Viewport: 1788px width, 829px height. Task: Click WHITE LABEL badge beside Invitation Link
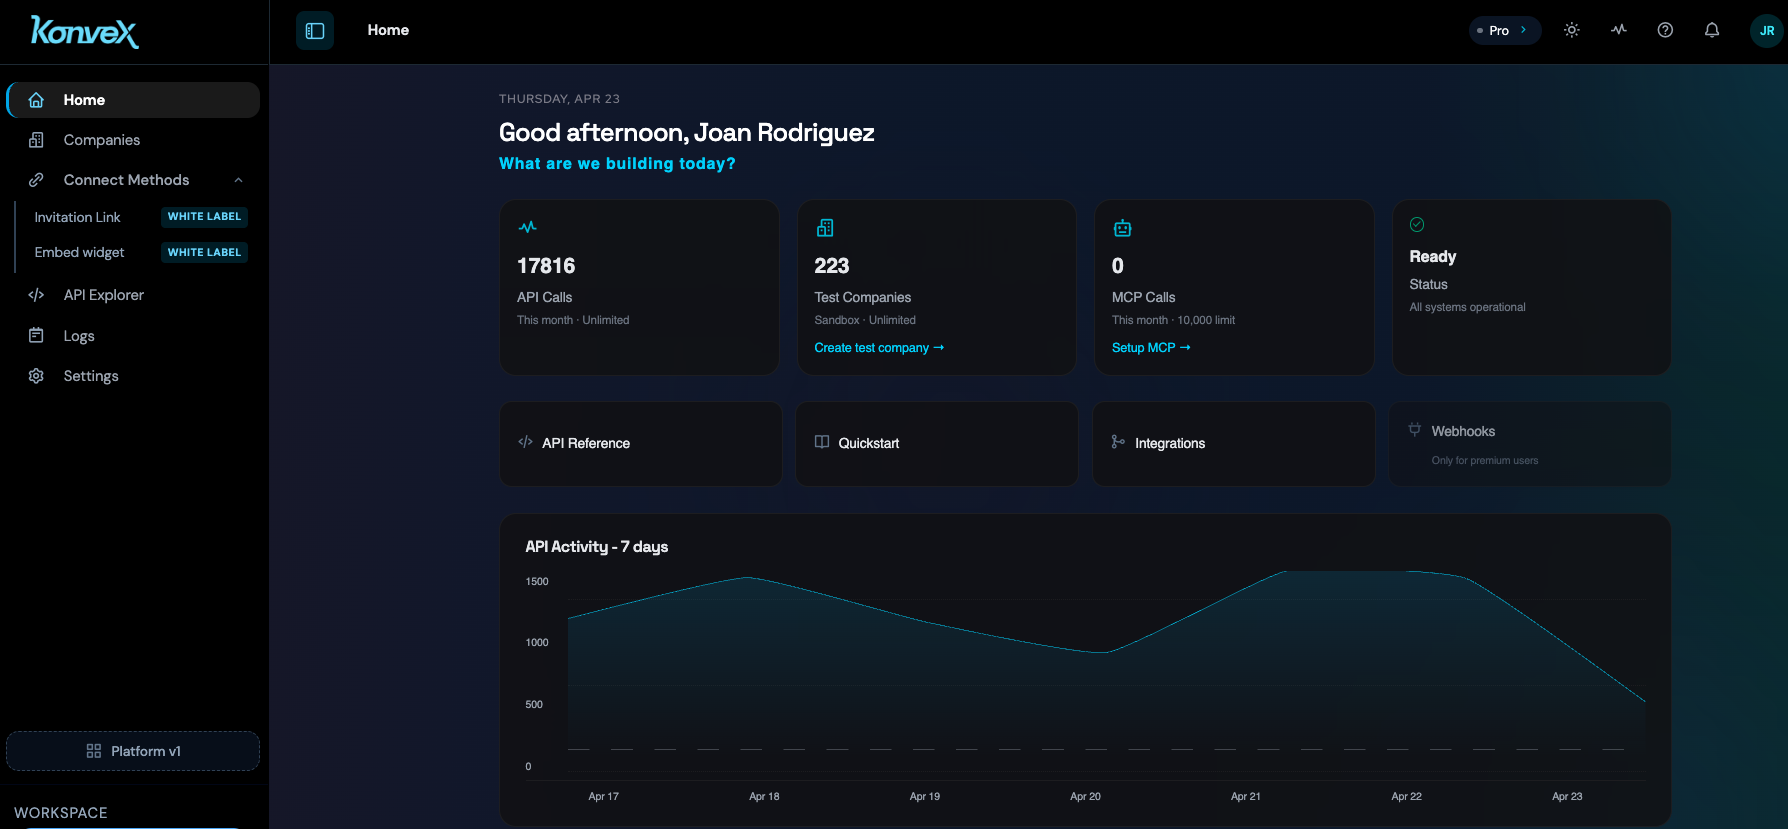tap(204, 217)
